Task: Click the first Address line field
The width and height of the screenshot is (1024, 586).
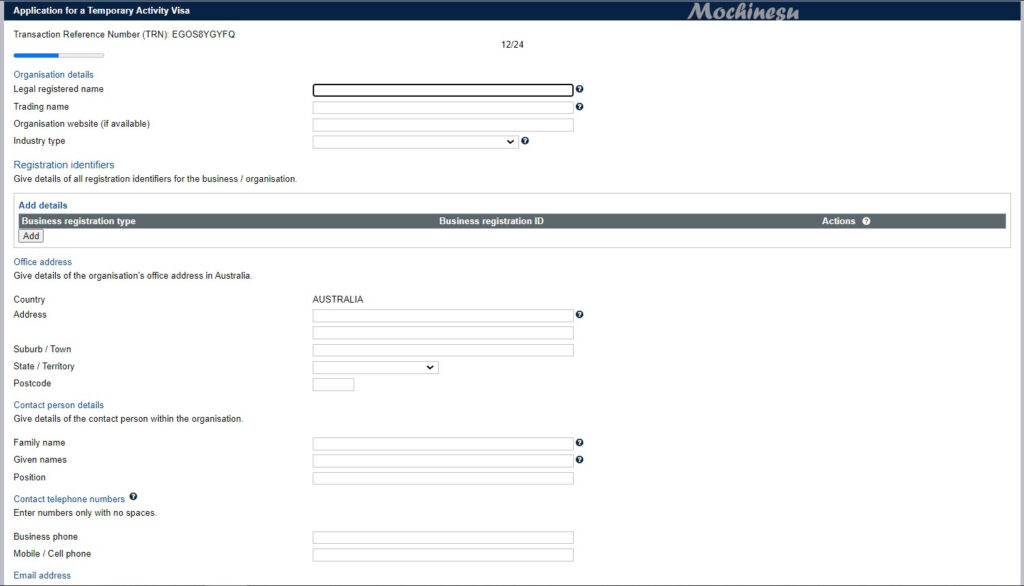Action: click(443, 316)
